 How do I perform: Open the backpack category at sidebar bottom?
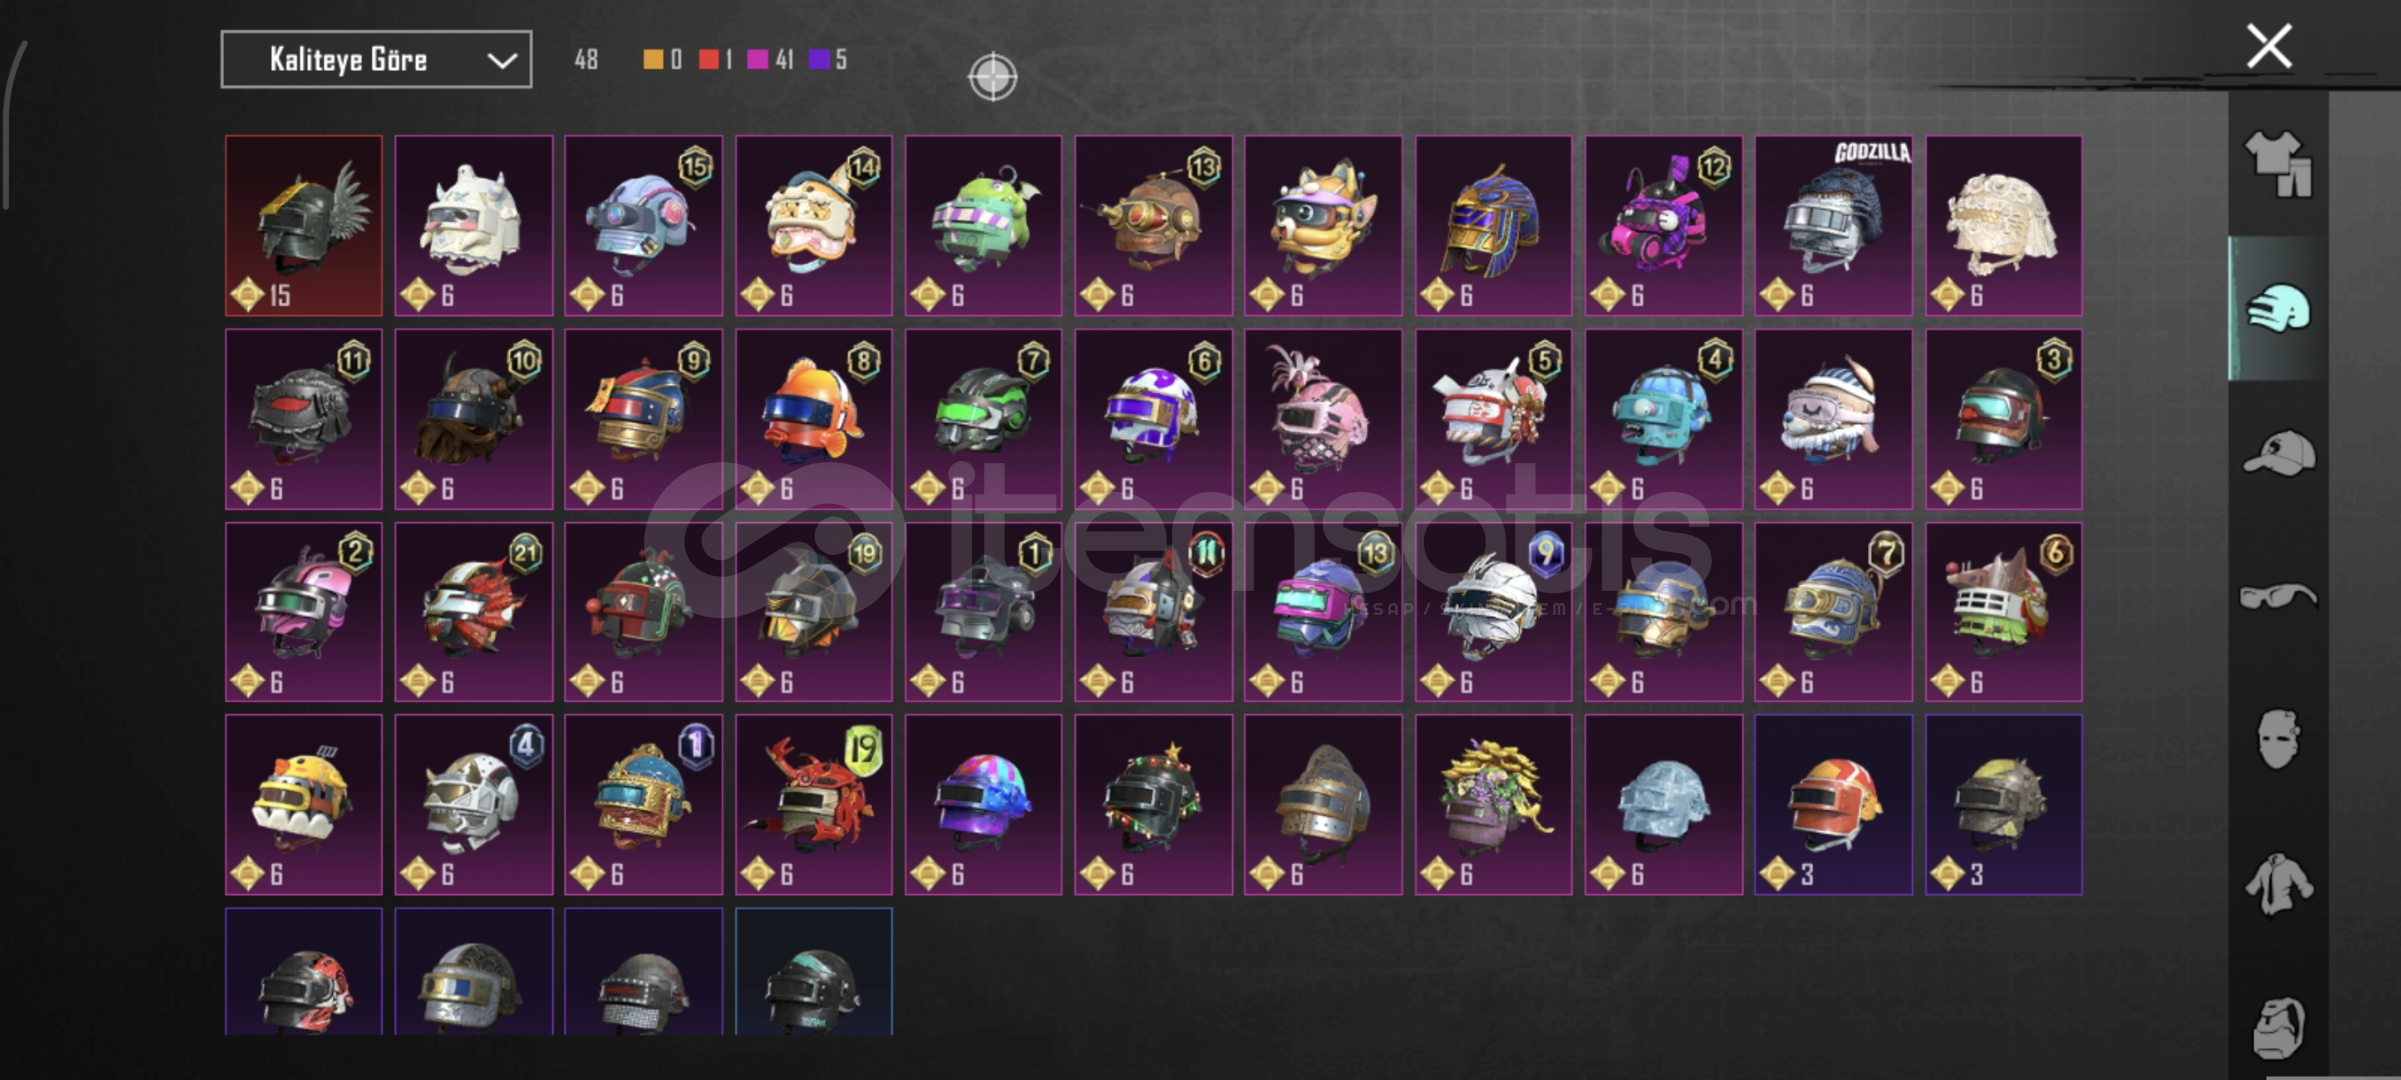[2278, 1027]
